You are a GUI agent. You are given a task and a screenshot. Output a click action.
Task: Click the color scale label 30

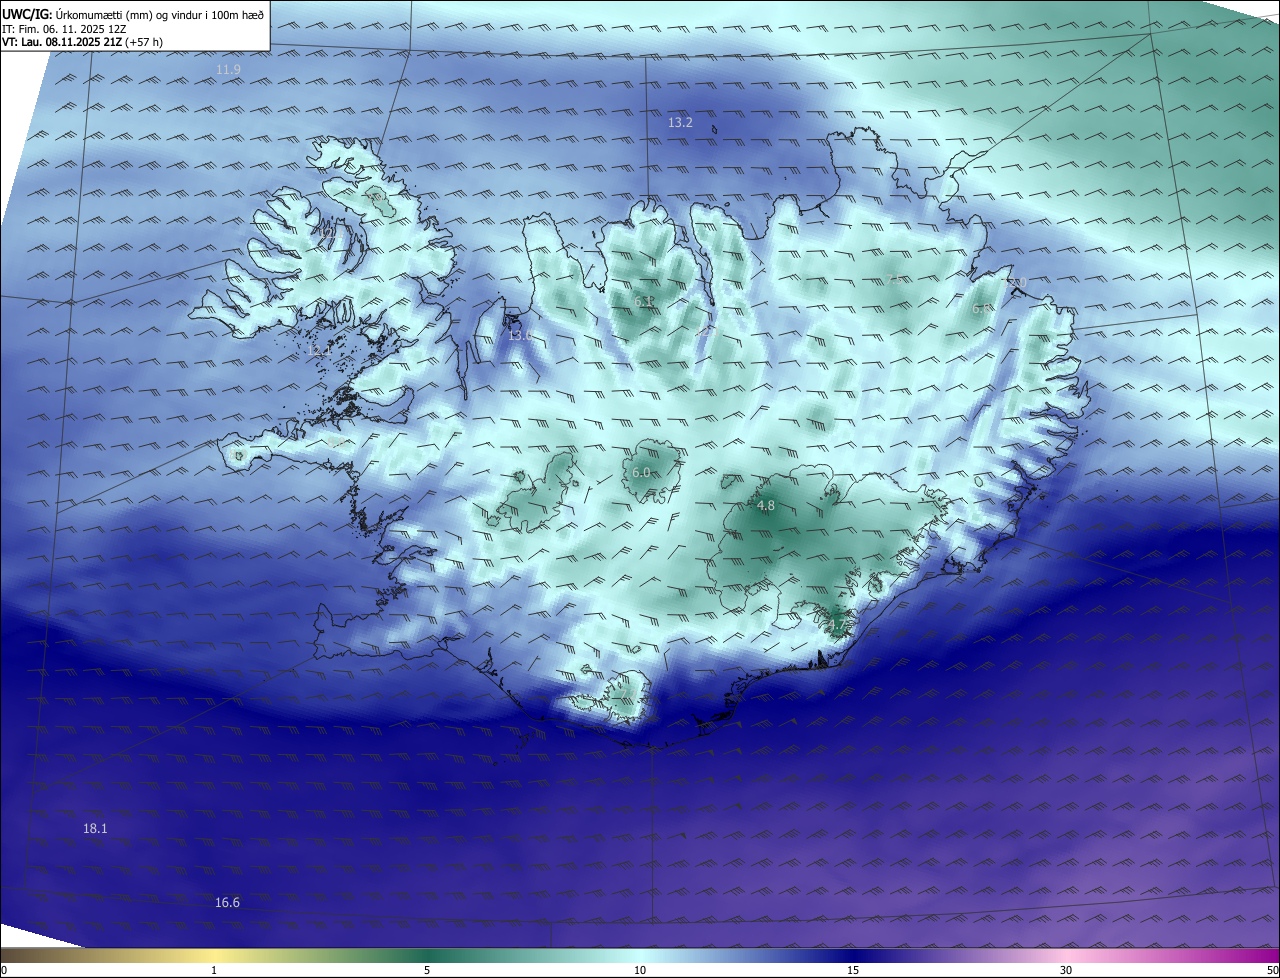[x=1066, y=971]
